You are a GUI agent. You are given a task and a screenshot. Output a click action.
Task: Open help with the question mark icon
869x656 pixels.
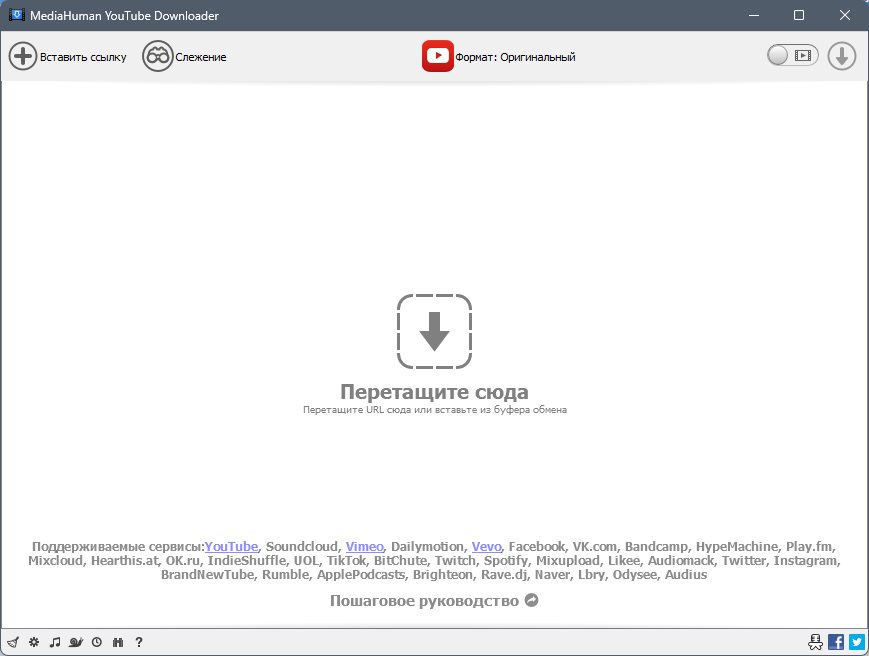pos(139,642)
